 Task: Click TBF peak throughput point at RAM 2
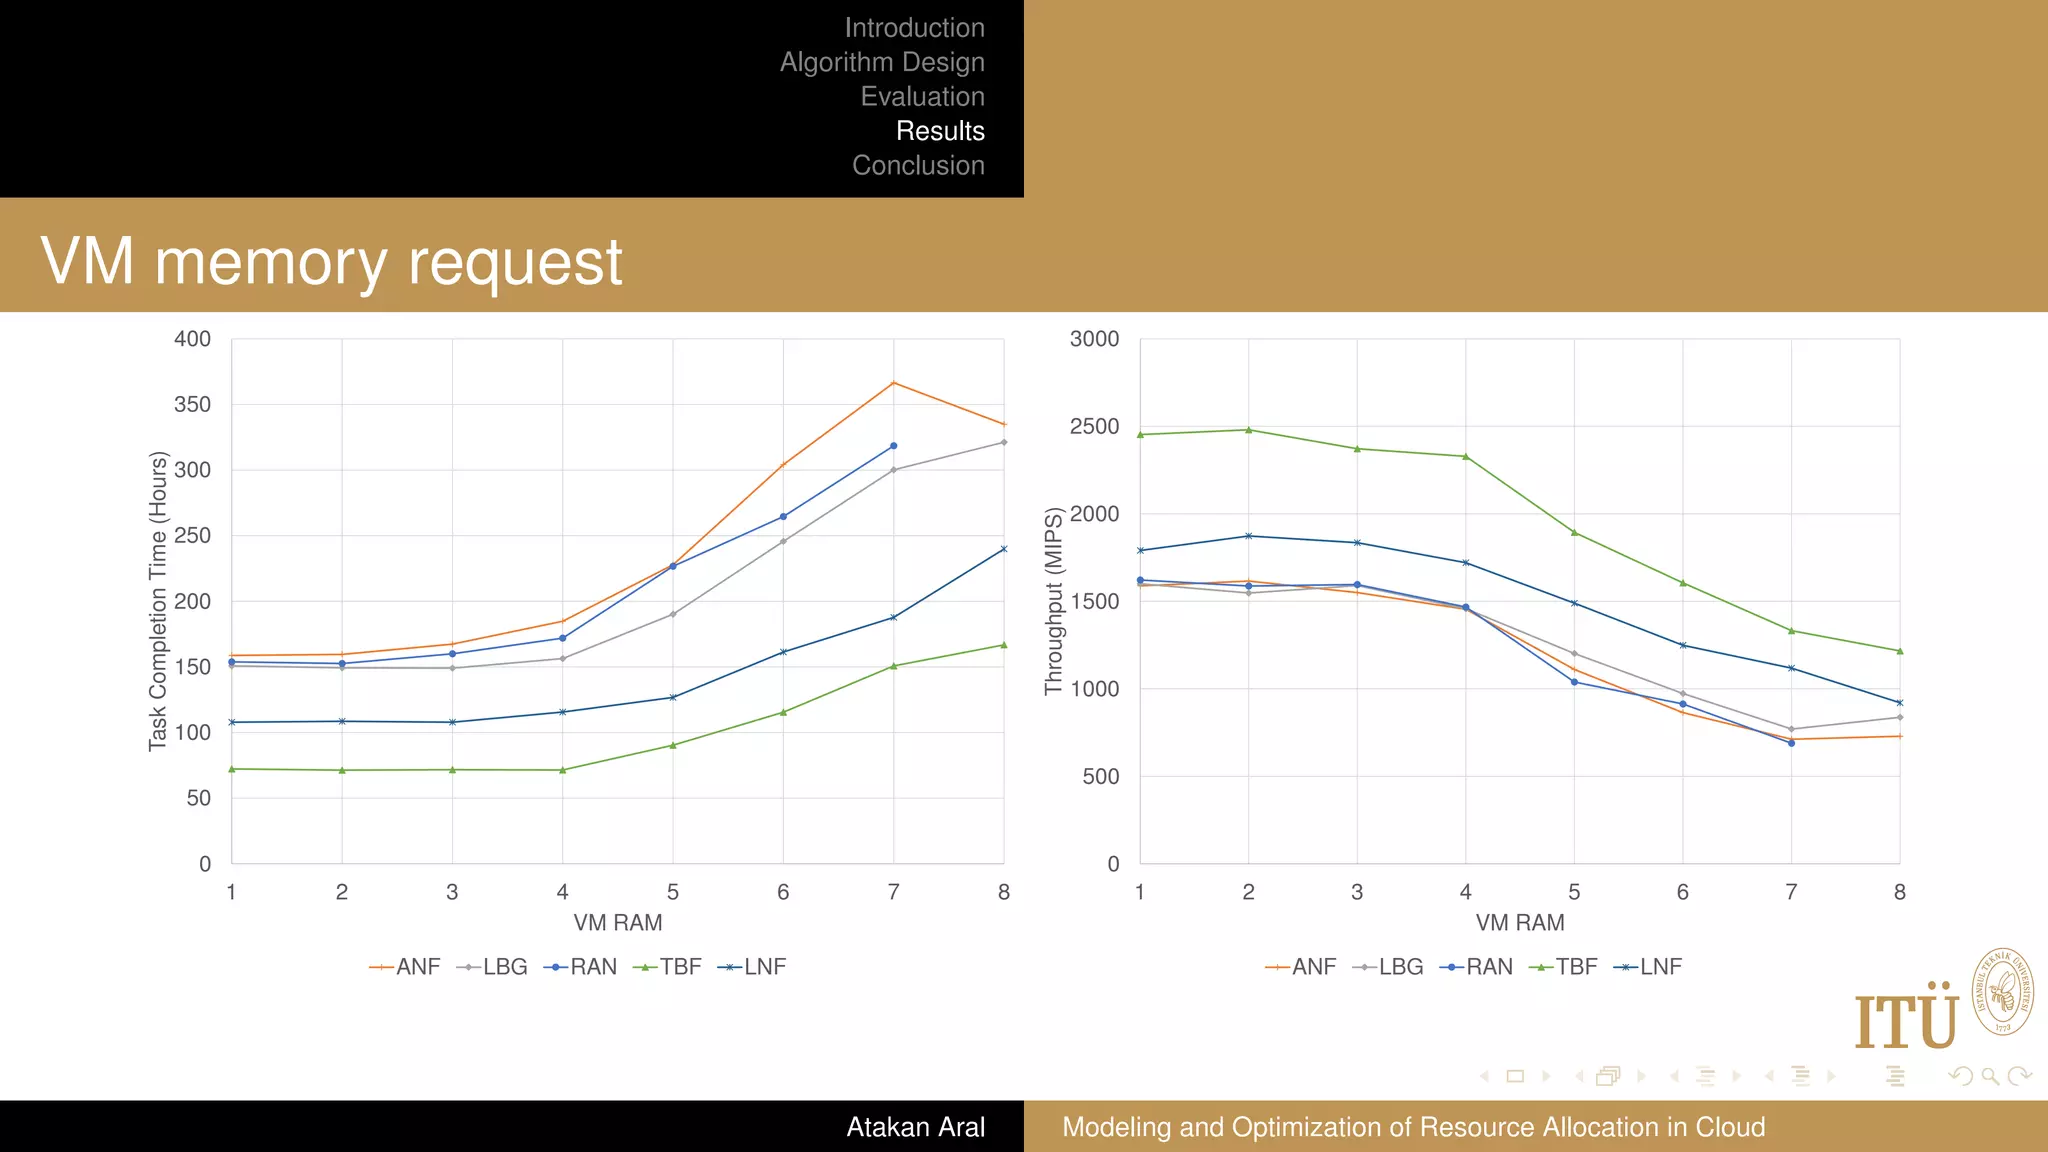[x=1248, y=430]
